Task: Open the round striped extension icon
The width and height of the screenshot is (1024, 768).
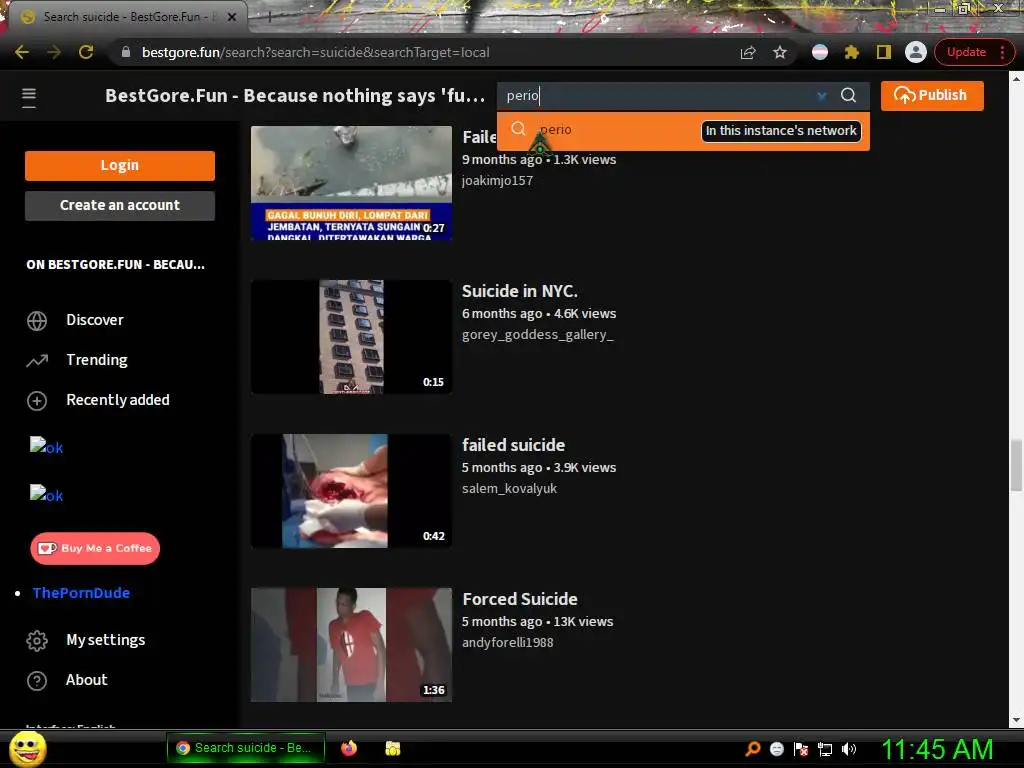Action: (x=820, y=52)
